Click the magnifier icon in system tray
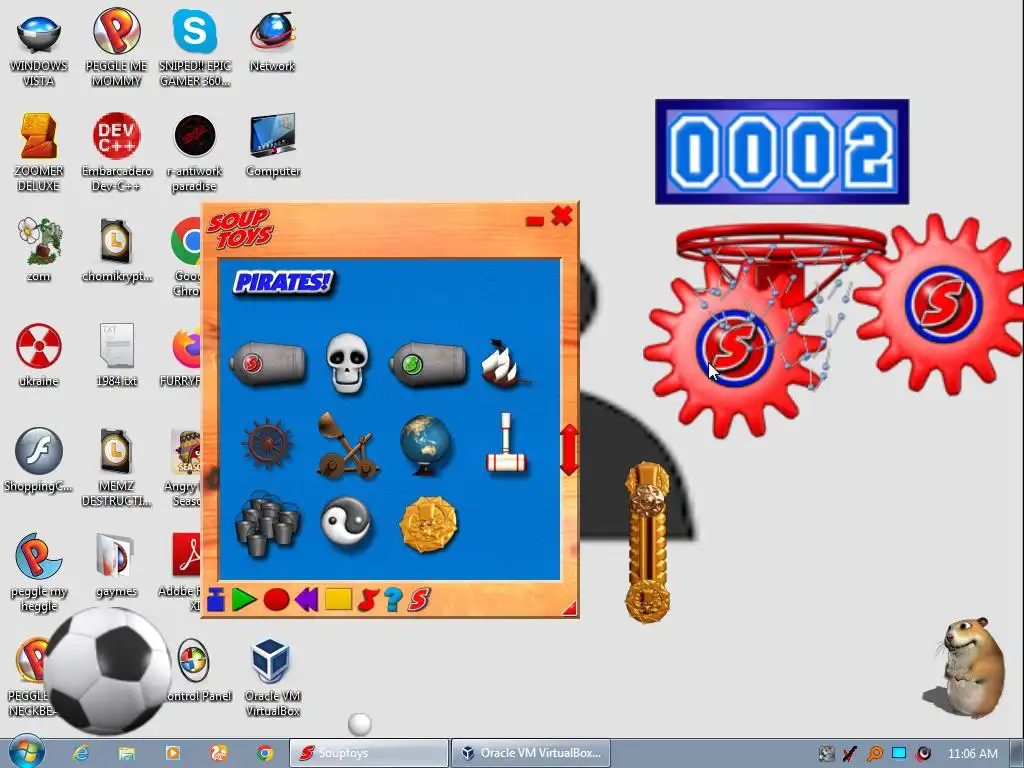 pos(874,754)
